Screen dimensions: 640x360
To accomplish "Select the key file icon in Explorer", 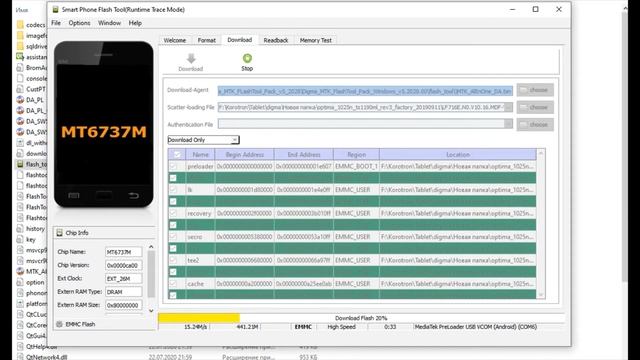I will pos(20,239).
